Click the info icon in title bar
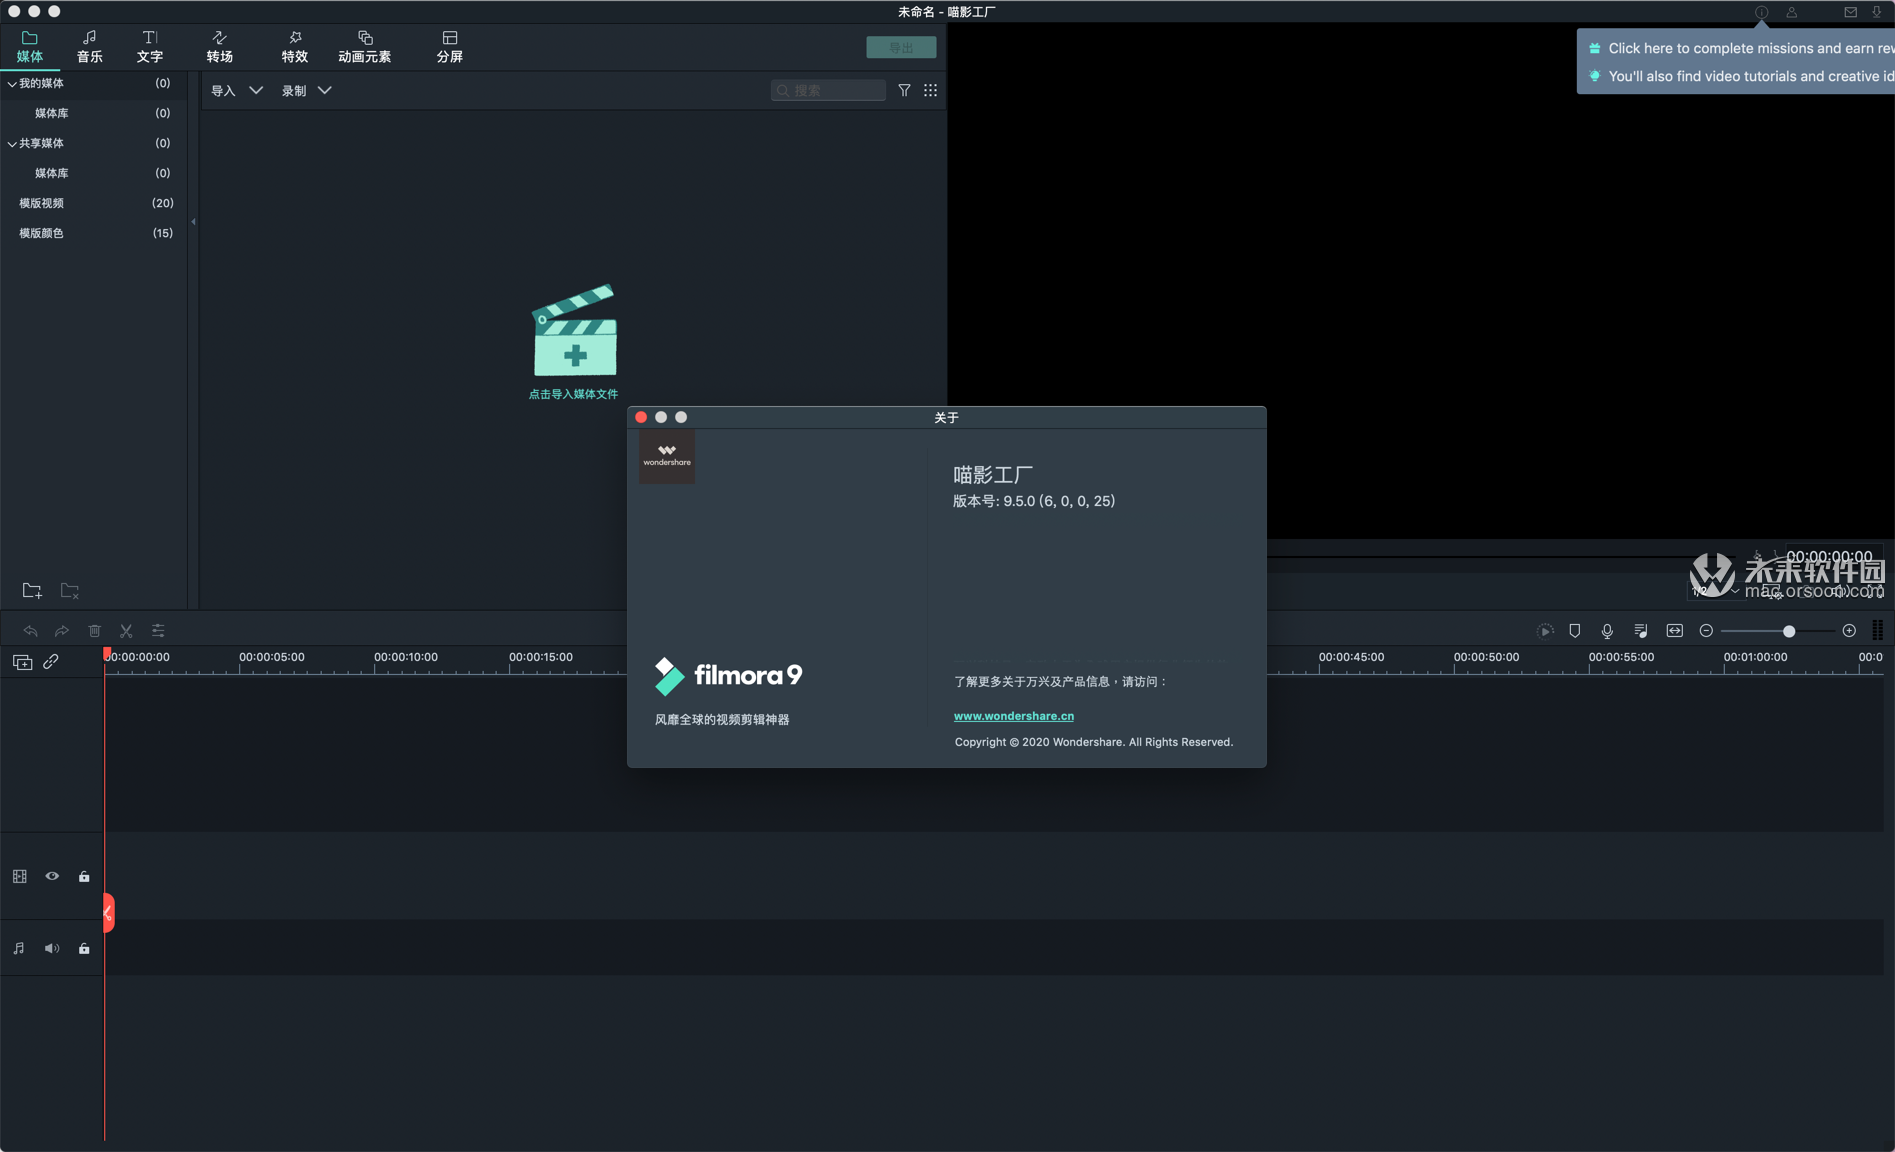Screen dimensions: 1895x1152 (x=1761, y=12)
